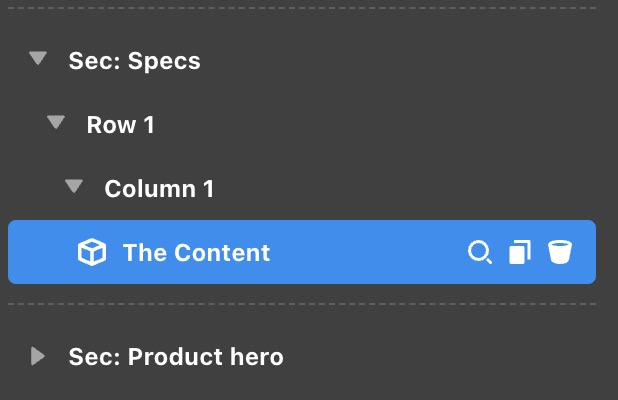Click empty space in highlighted Content row

tap(370, 253)
